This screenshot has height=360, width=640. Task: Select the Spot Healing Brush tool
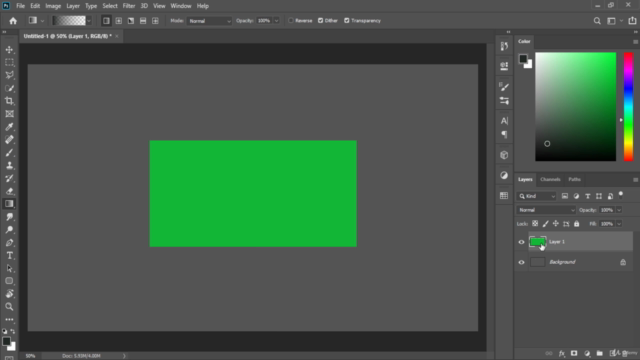tap(9, 140)
